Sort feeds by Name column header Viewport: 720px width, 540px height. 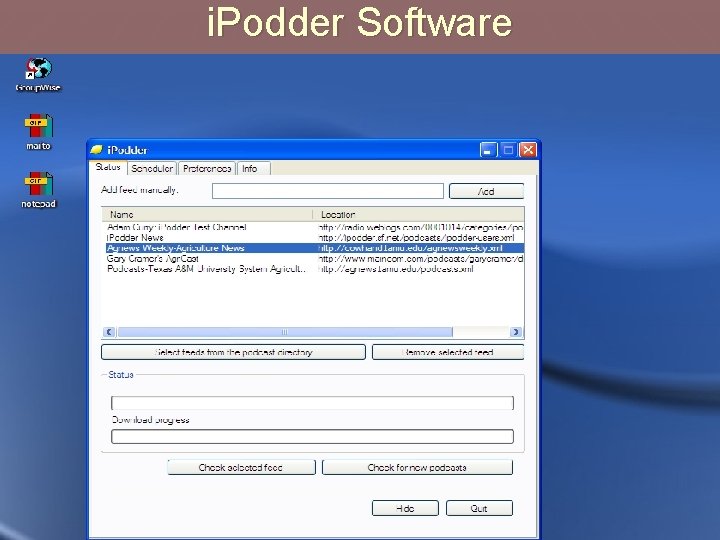[x=208, y=214]
